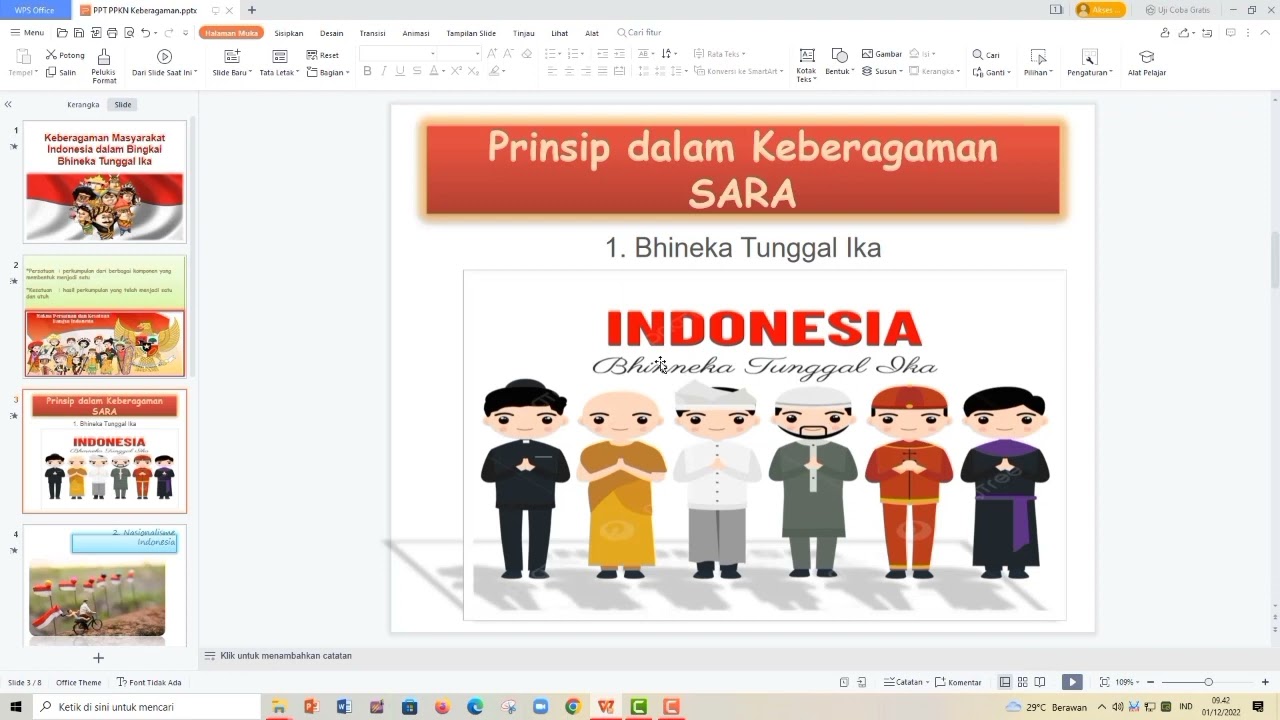Click the Save icon in quick toolbar
Image resolution: width=1280 pixels, height=720 pixels.
coord(79,33)
